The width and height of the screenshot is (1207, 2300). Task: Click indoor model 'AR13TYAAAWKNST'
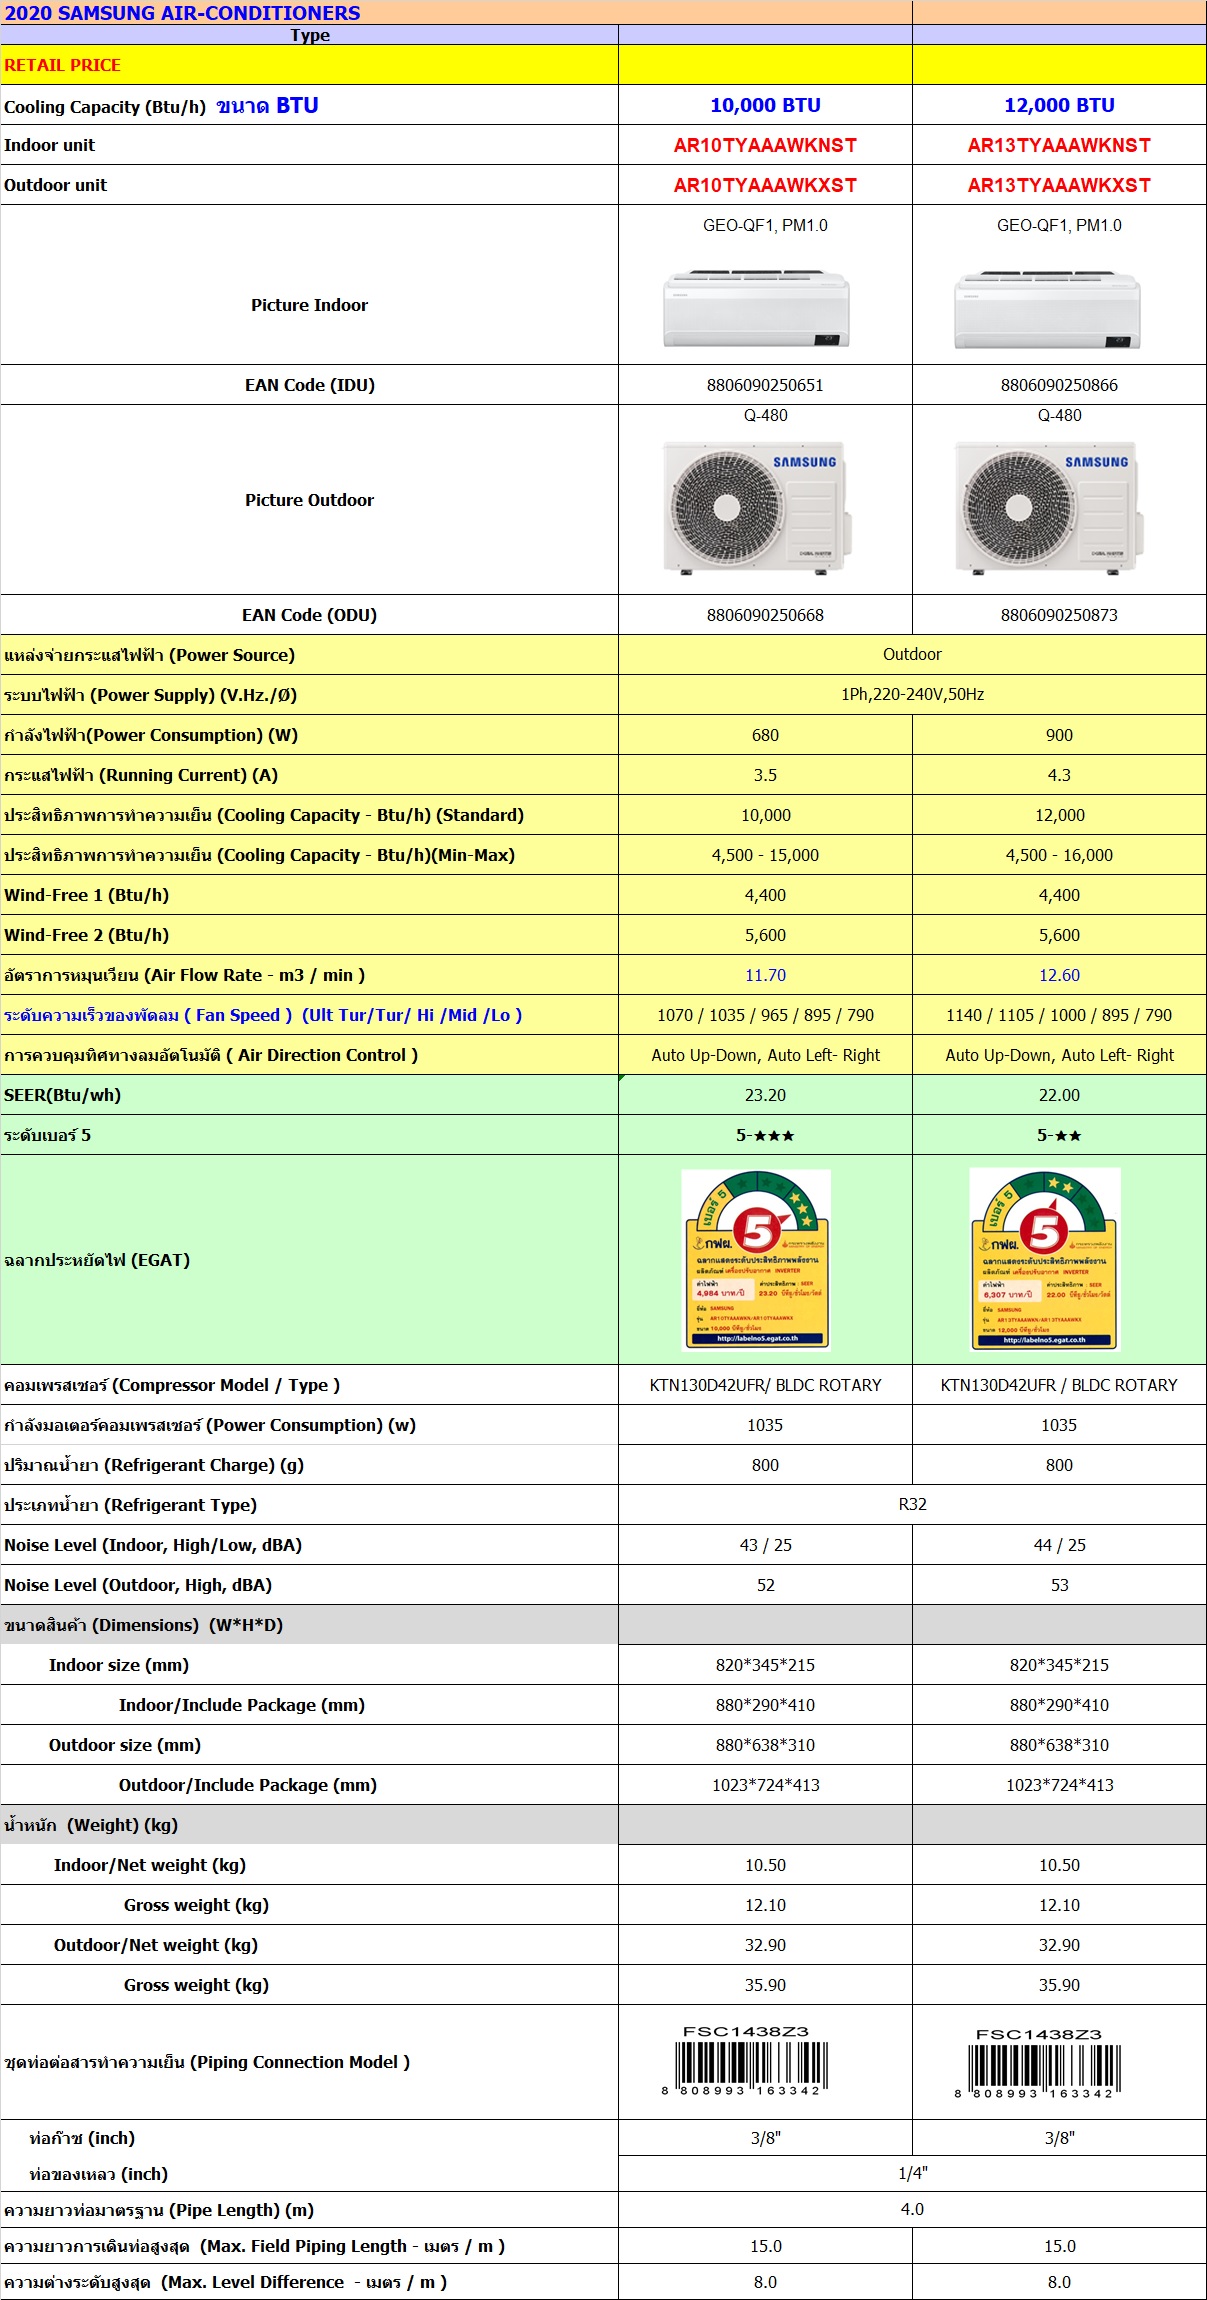pyautogui.click(x=1059, y=145)
